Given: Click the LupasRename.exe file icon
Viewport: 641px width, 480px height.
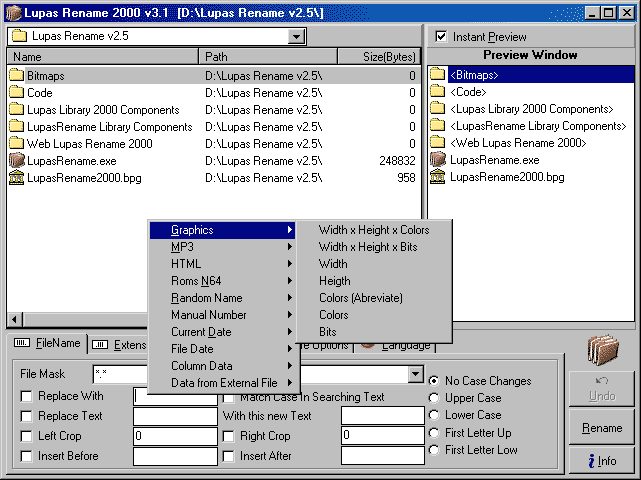Looking at the screenshot, I should [x=17, y=160].
